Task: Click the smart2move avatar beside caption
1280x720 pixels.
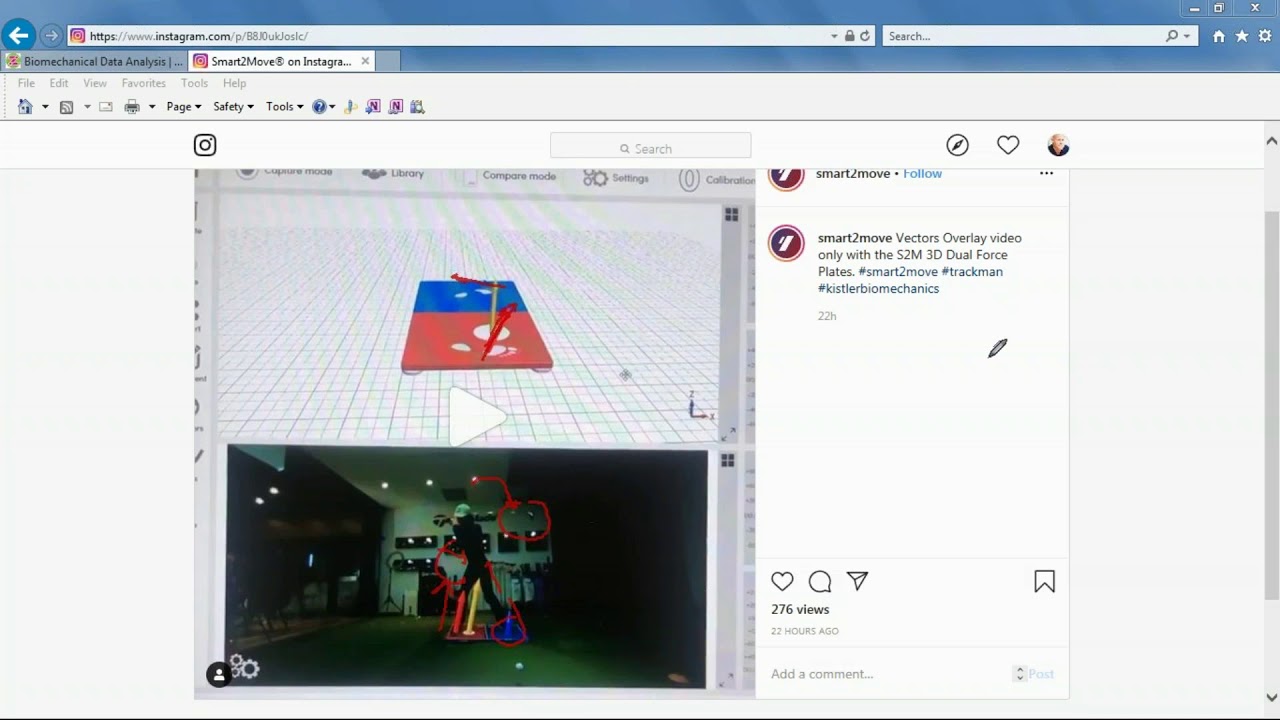Action: click(x=786, y=243)
